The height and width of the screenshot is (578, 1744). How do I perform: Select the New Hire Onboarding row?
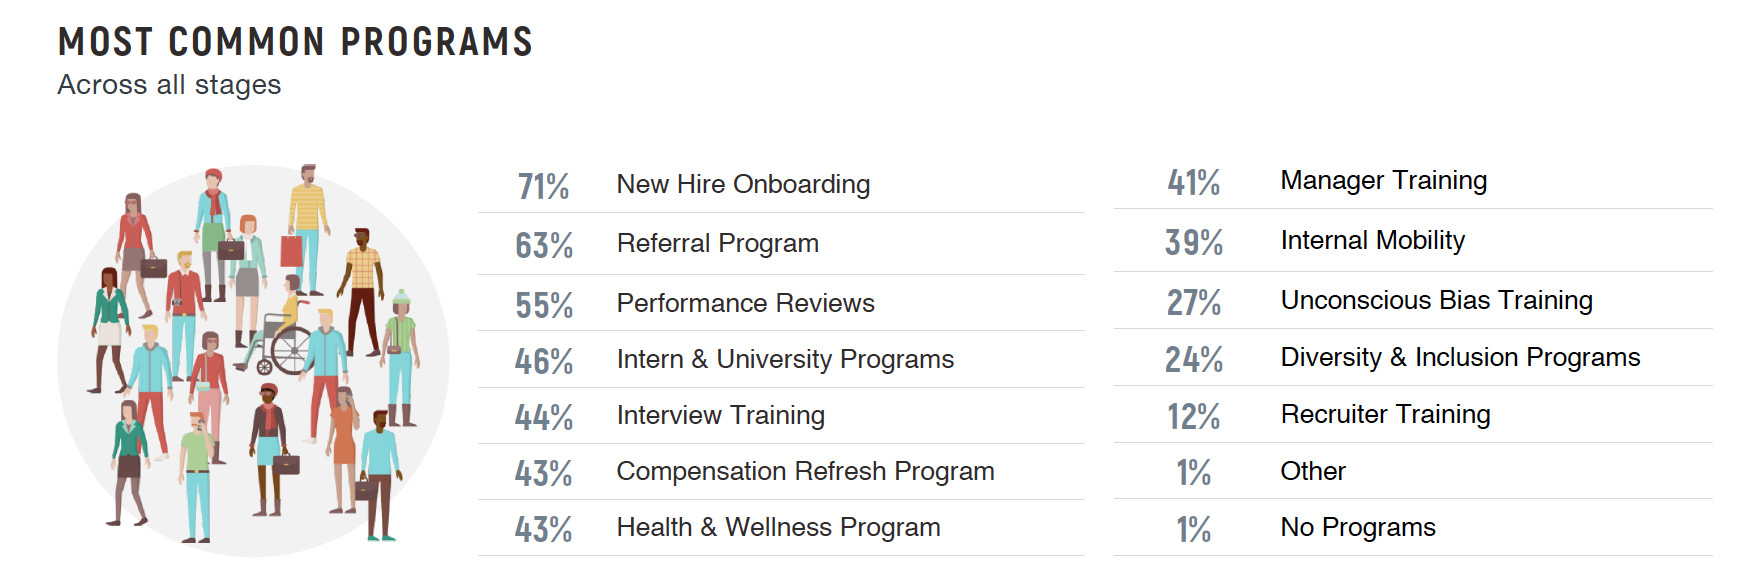coord(781,185)
